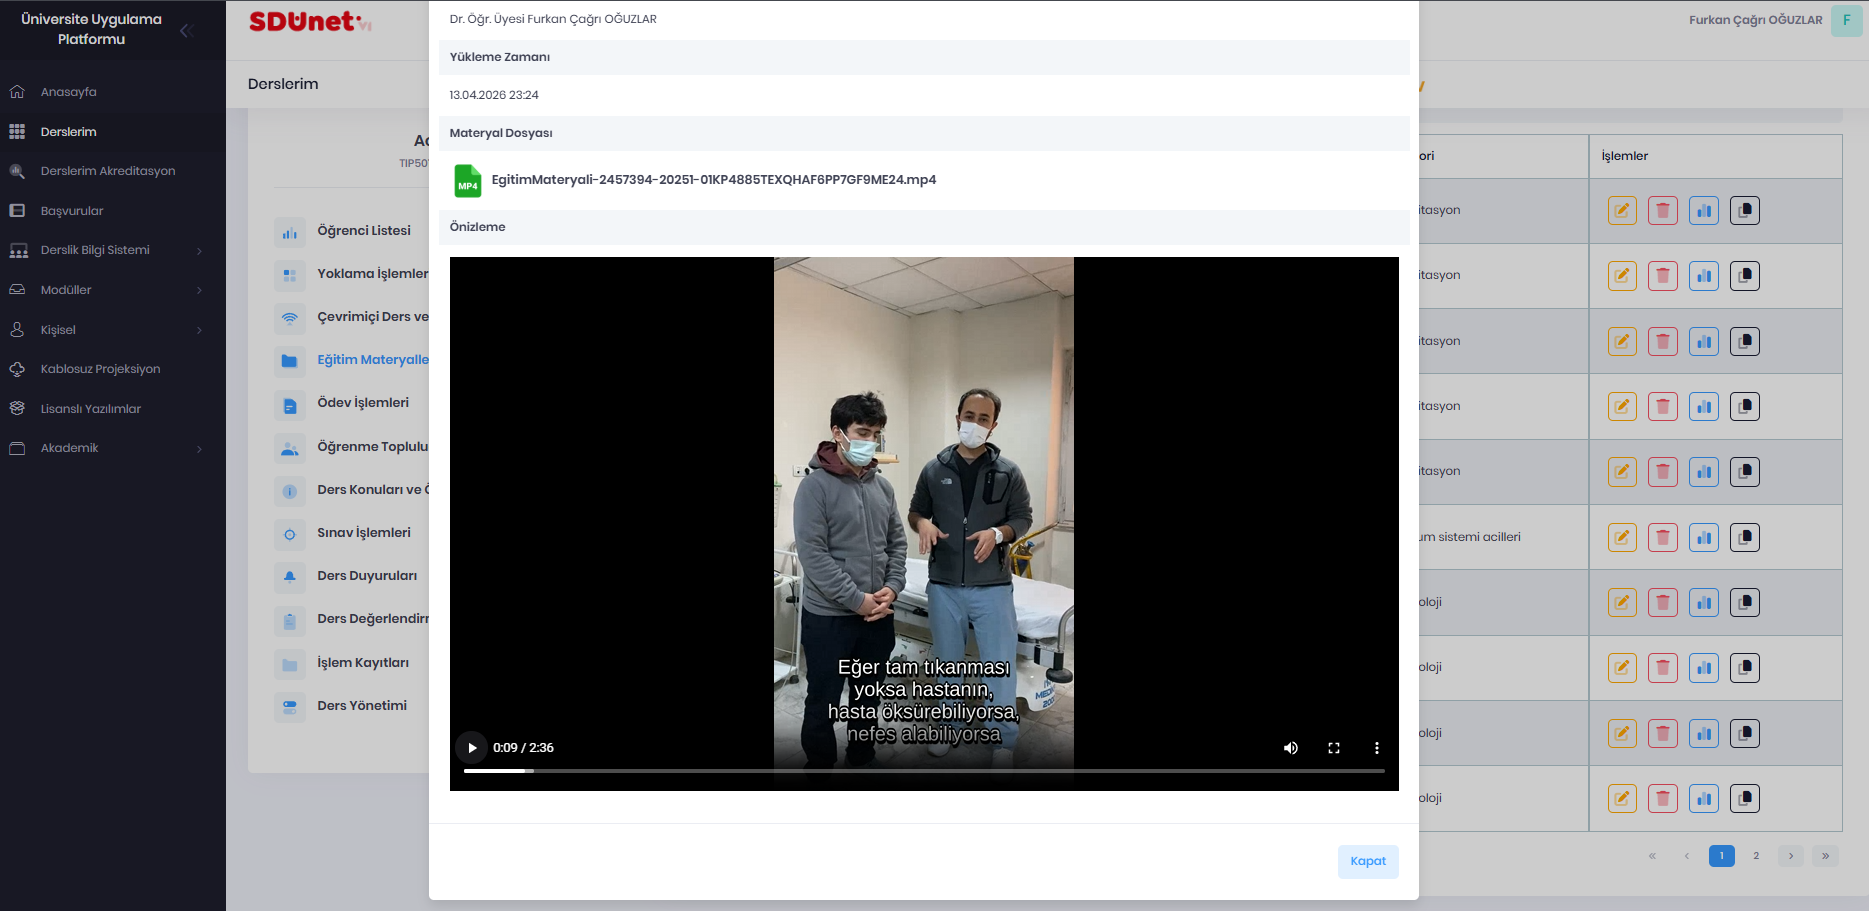Open statistics icon in third row

1704,342
